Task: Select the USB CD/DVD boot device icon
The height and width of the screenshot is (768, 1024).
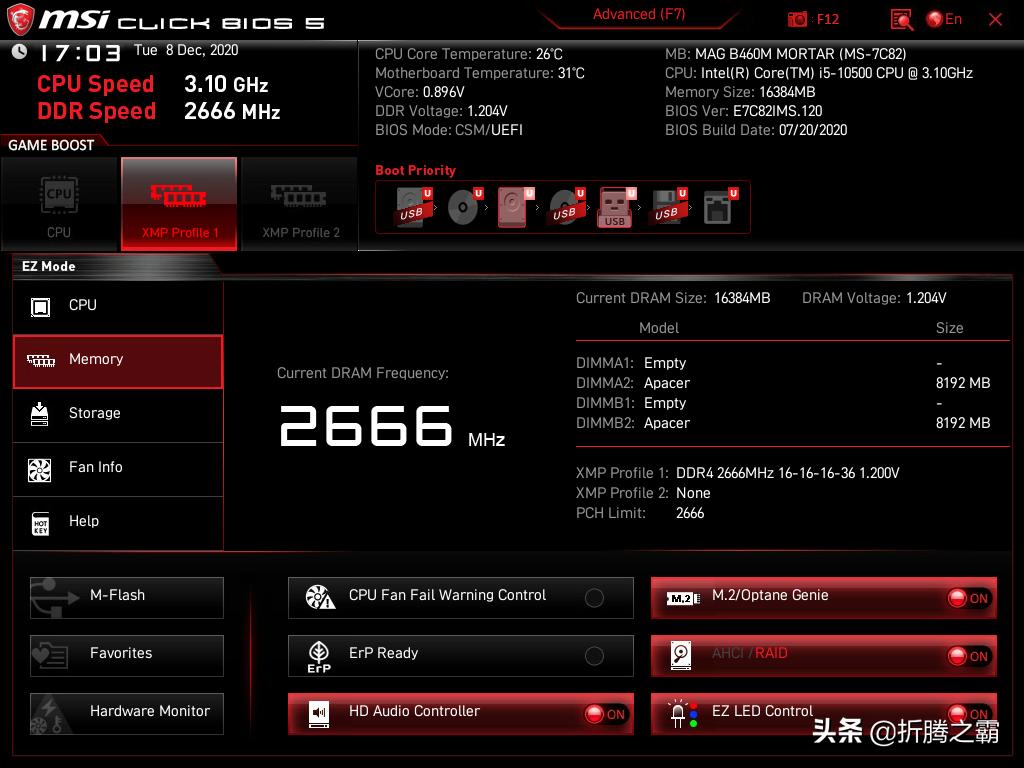Action: coord(566,207)
